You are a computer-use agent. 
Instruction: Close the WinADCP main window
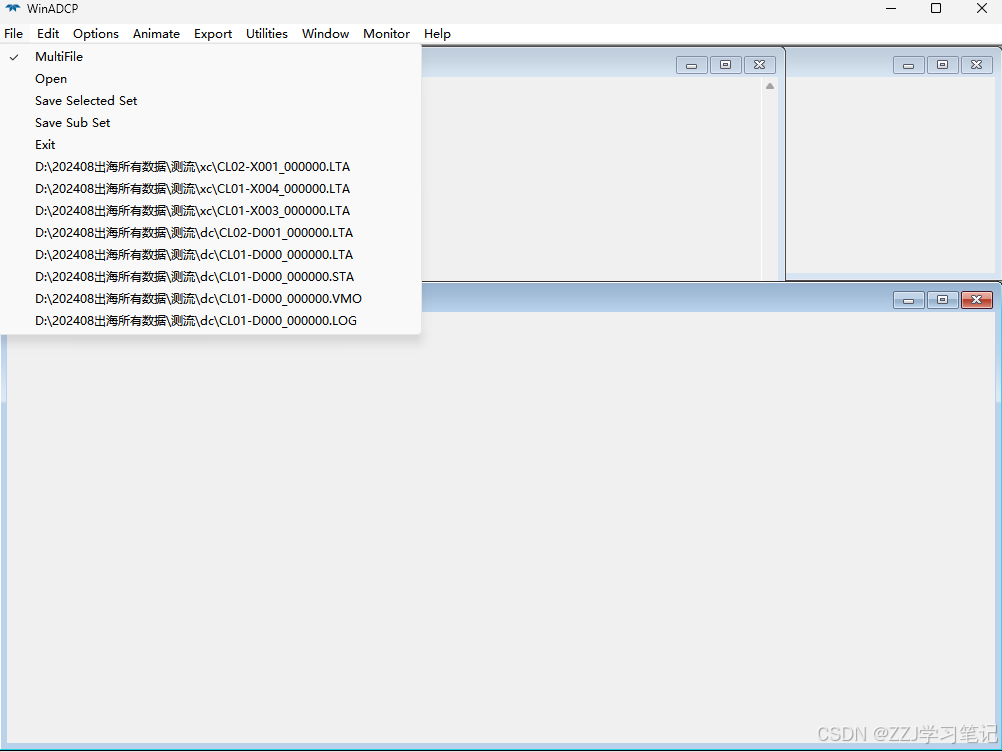pyautogui.click(x=982, y=9)
